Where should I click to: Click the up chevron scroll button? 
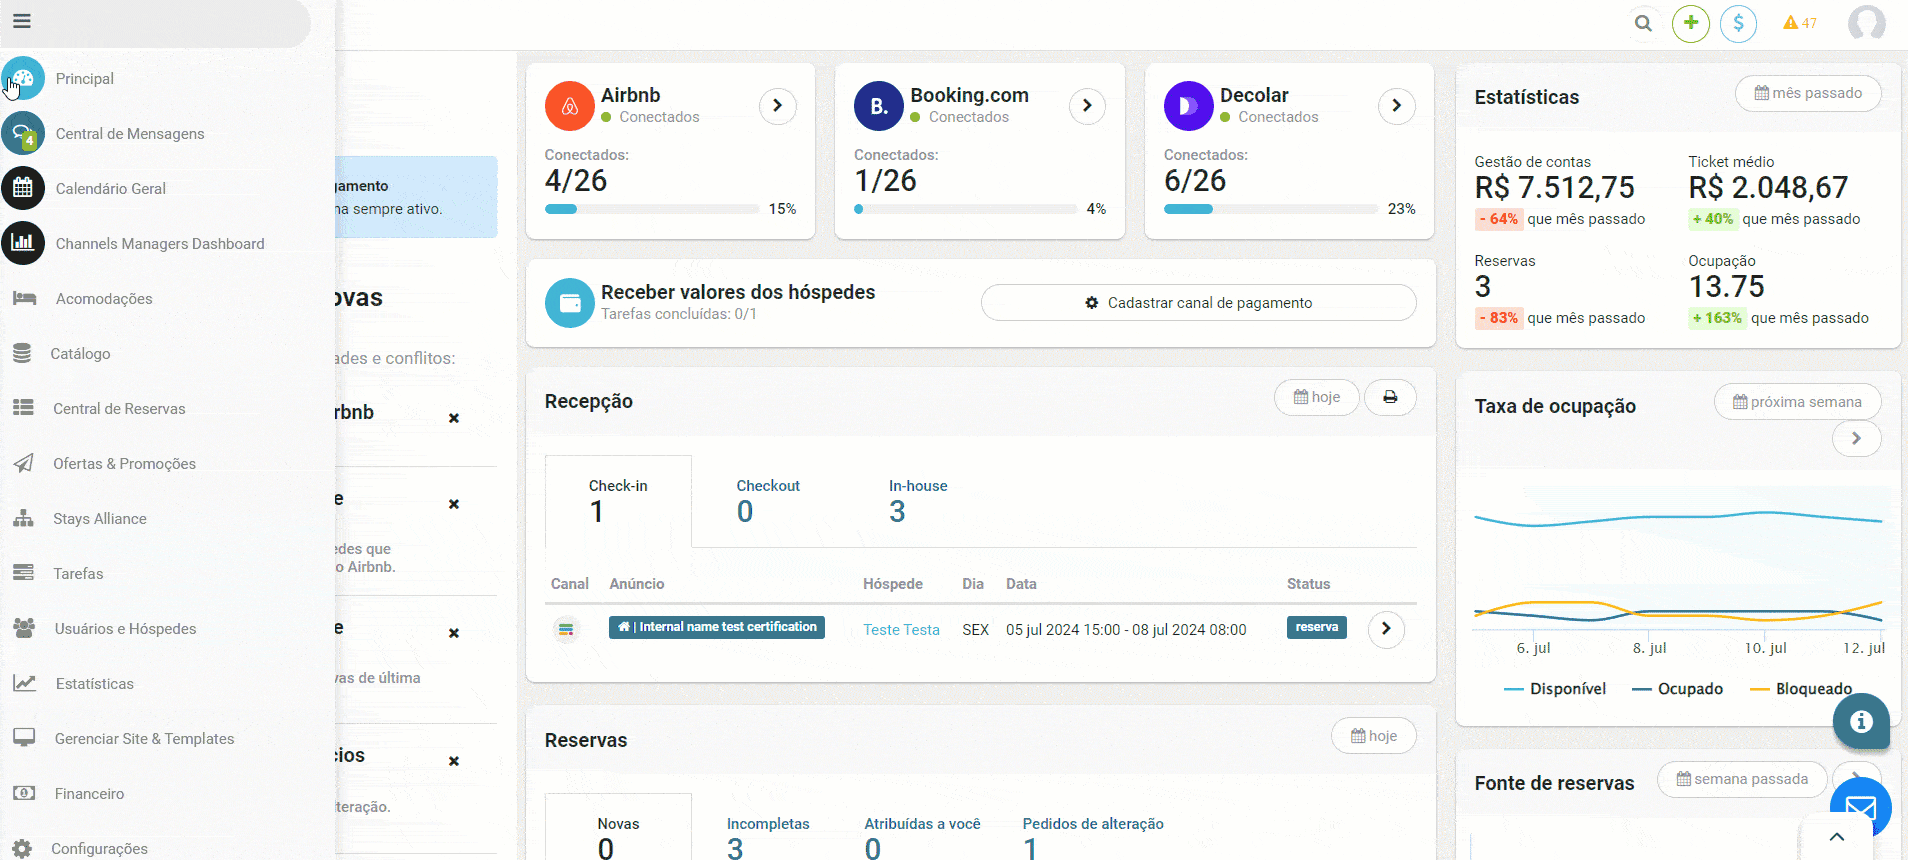1837,837
